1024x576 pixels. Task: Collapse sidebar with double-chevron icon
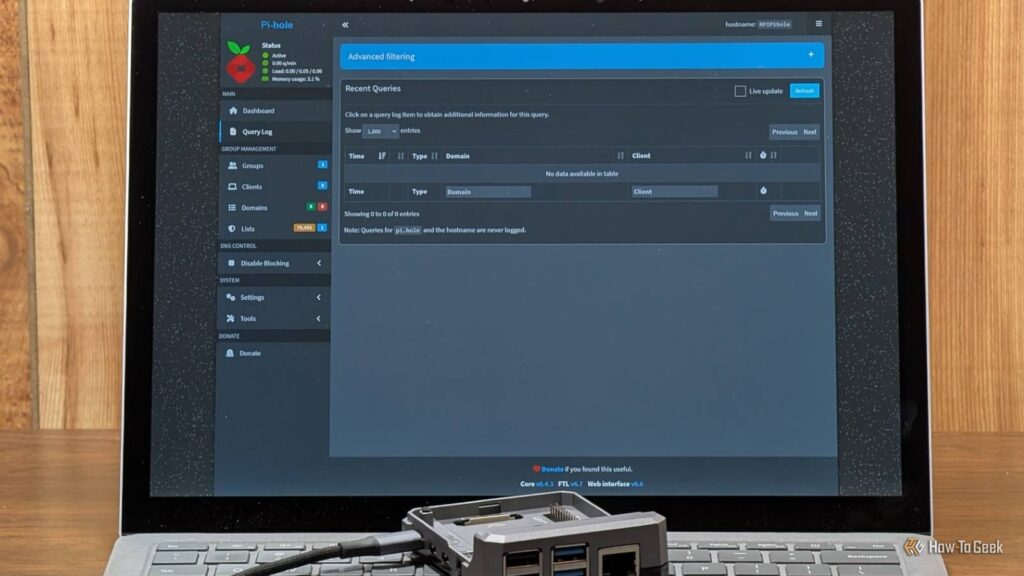click(x=345, y=25)
